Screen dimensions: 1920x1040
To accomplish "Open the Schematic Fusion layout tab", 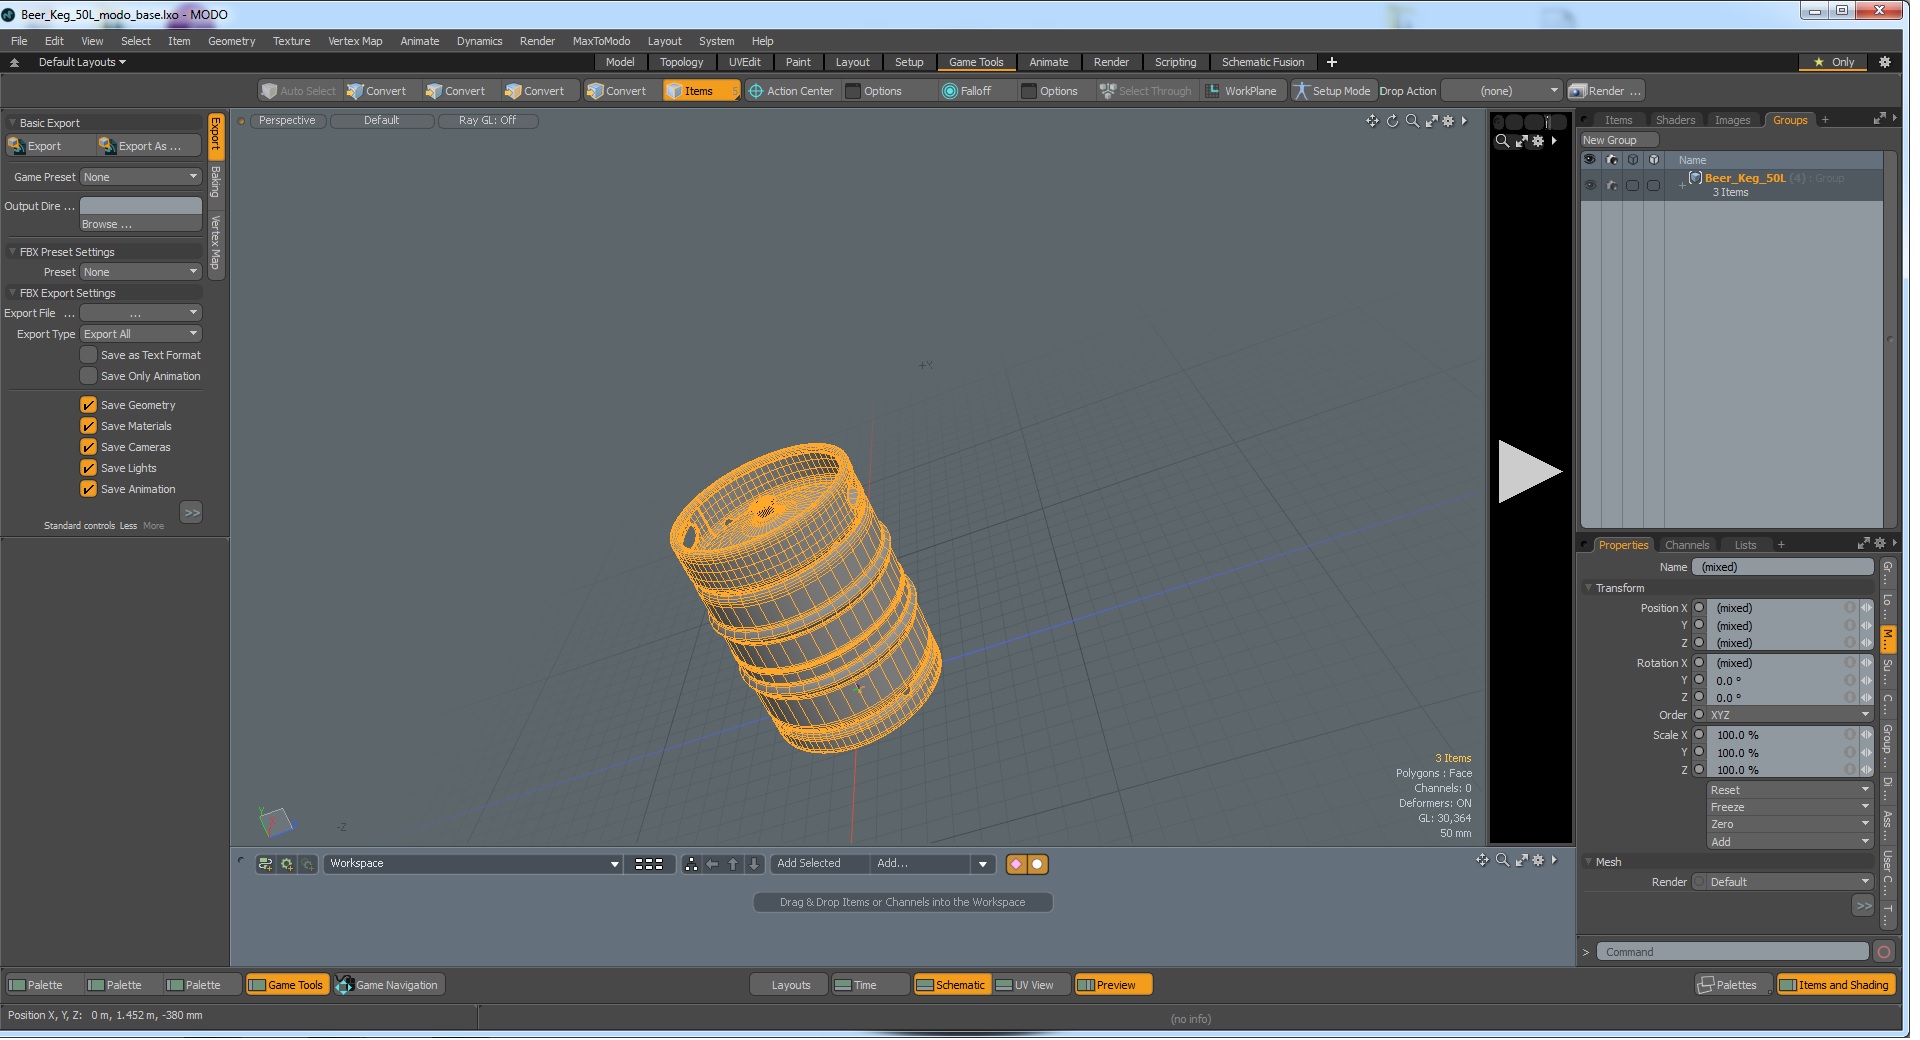I will 1262,62.
